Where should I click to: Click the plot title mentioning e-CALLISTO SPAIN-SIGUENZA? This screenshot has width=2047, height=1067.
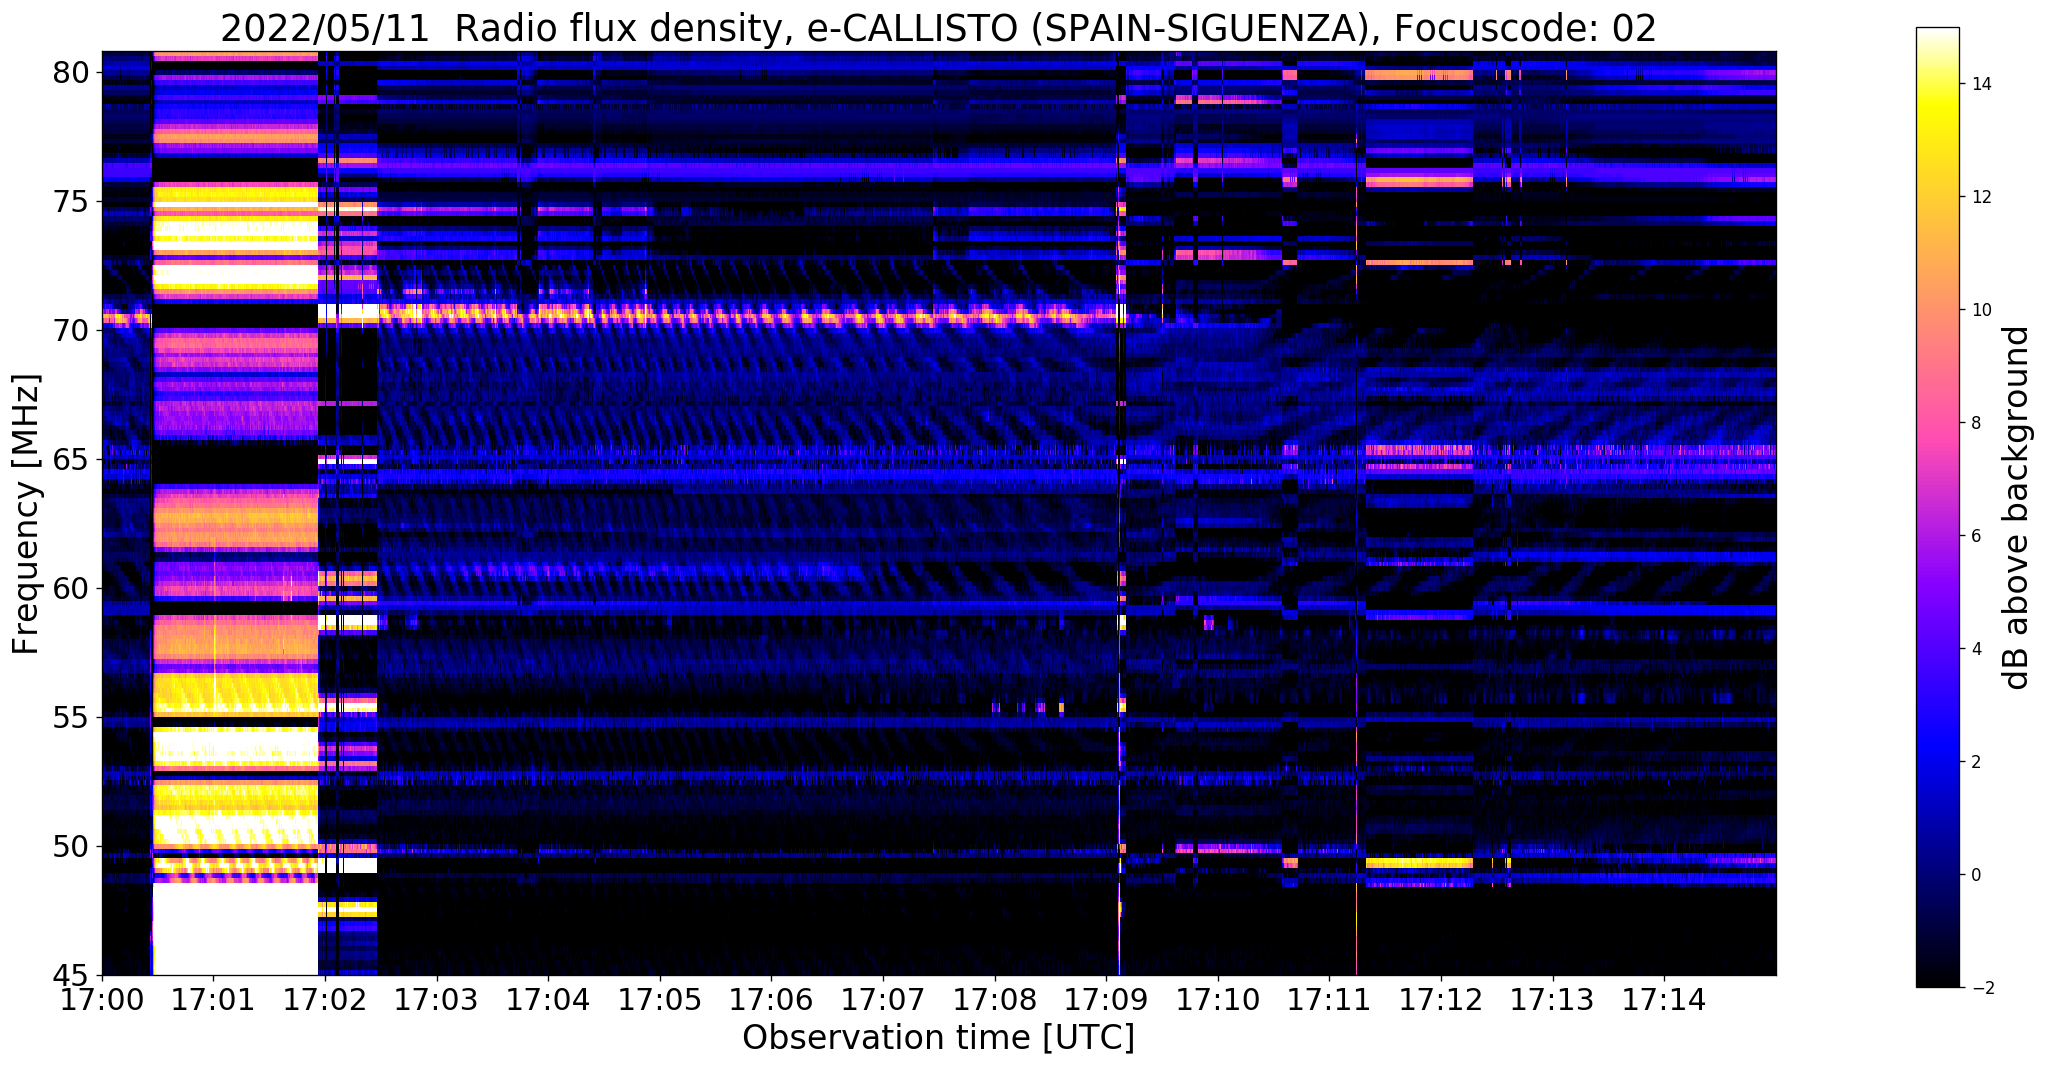938,27
